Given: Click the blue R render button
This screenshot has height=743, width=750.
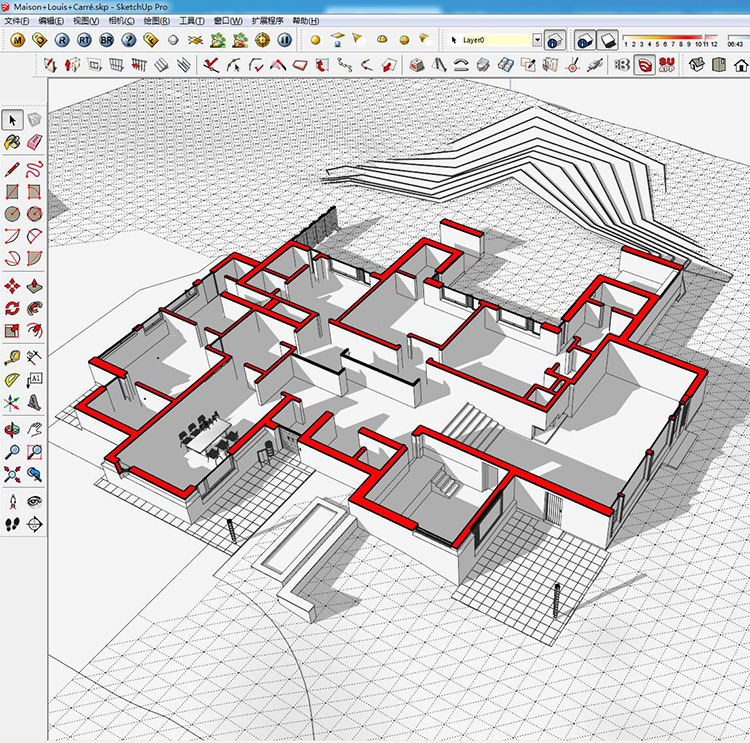Looking at the screenshot, I should coord(62,40).
